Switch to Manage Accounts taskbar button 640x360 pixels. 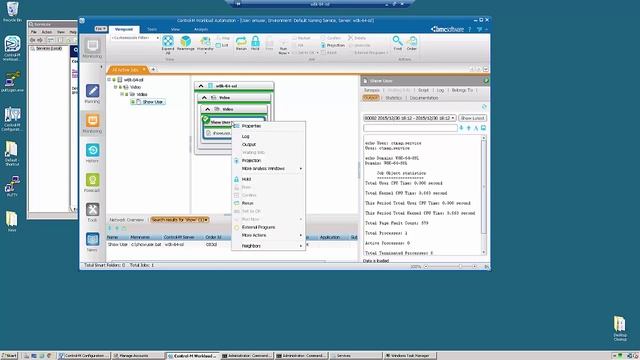138,356
